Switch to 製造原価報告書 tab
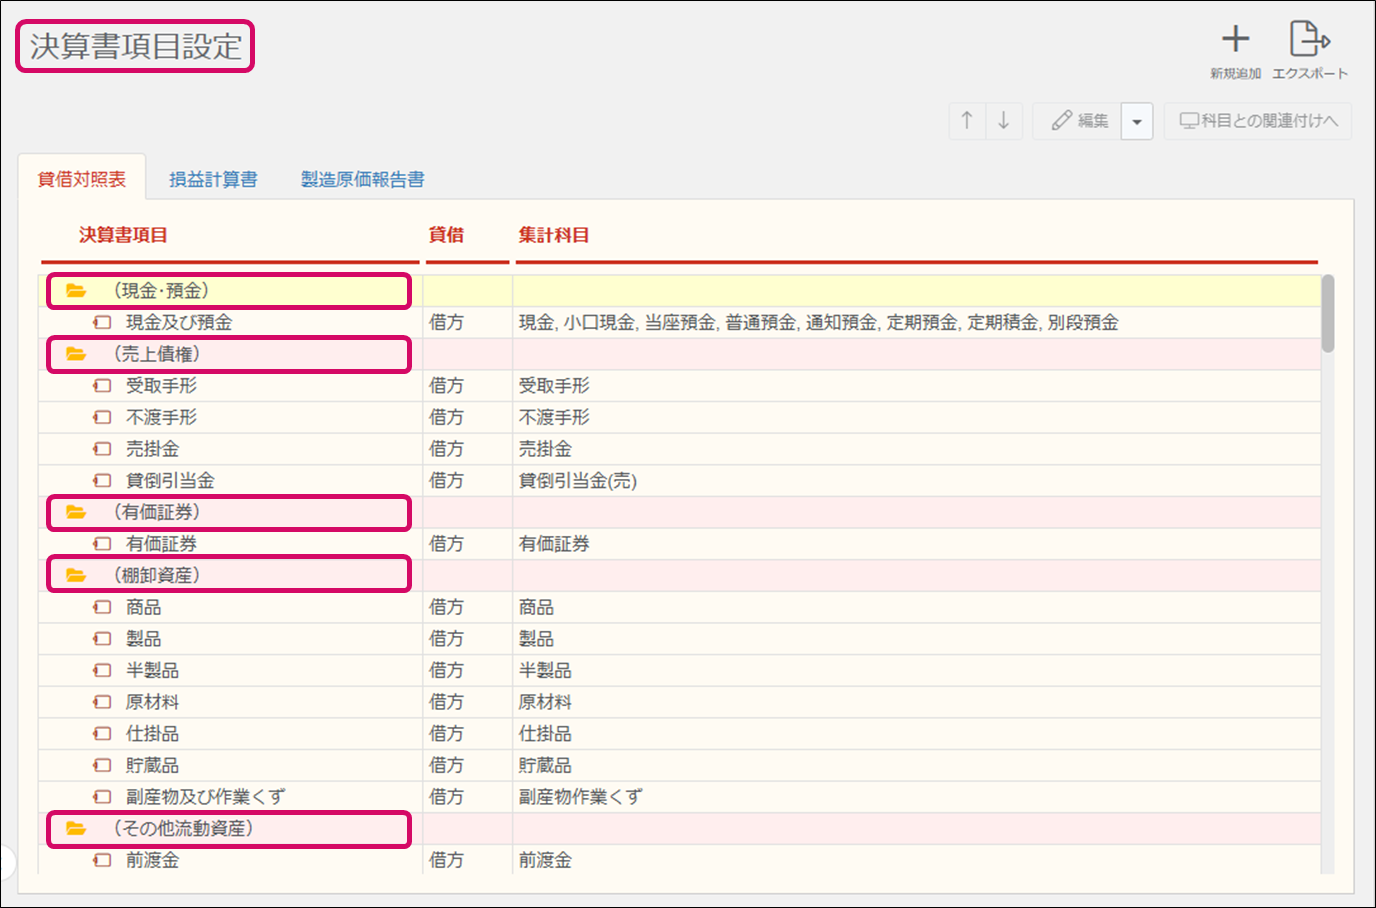 (x=362, y=179)
